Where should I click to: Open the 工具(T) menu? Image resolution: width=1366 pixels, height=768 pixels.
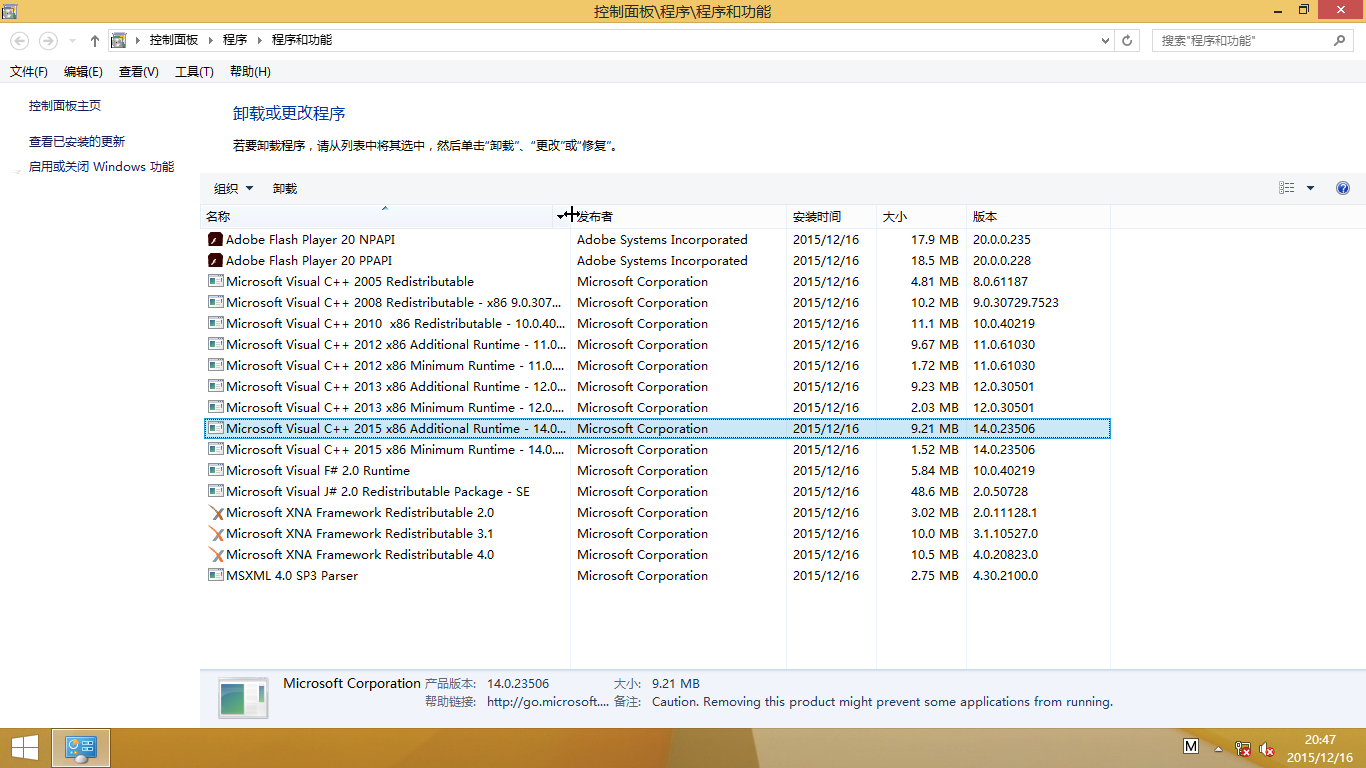[x=194, y=72]
